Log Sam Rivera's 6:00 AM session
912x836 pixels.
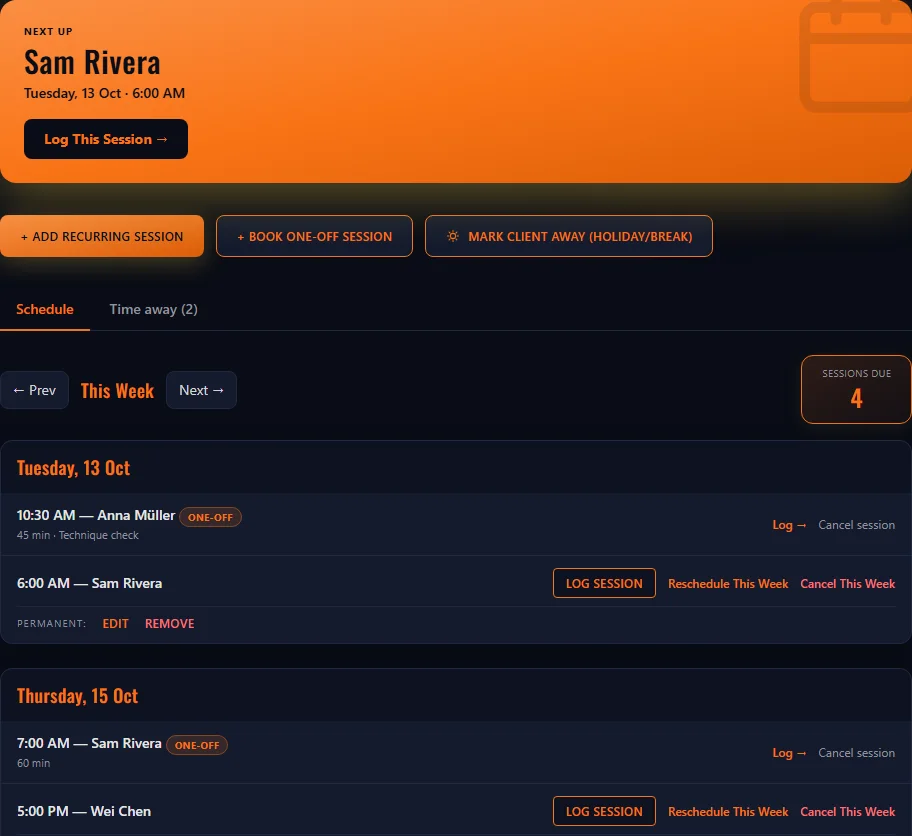[x=604, y=584]
